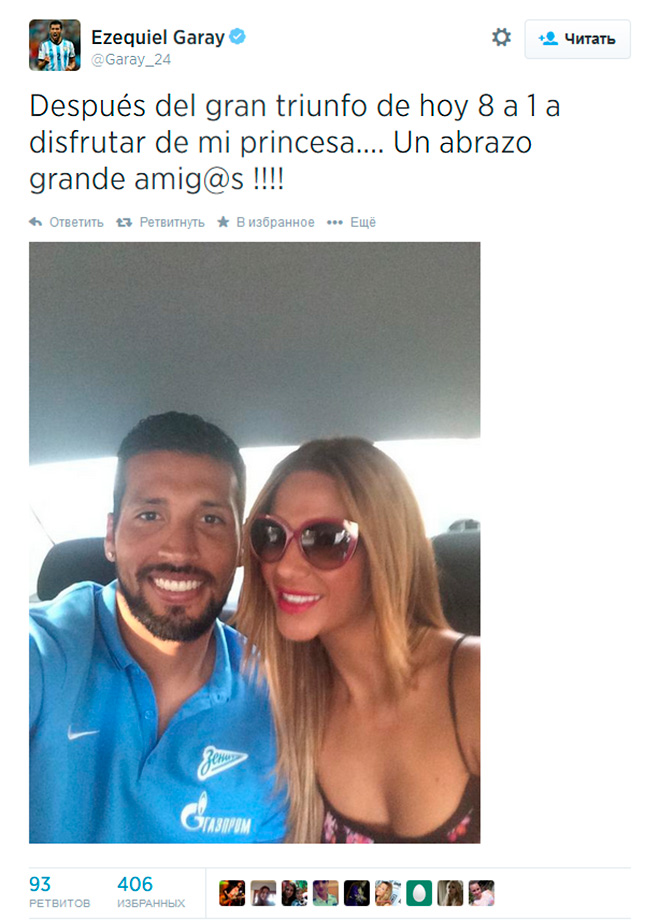Screen dimensions: 660x920
Task: Click the В избранное star icon
Action: (x=223, y=222)
